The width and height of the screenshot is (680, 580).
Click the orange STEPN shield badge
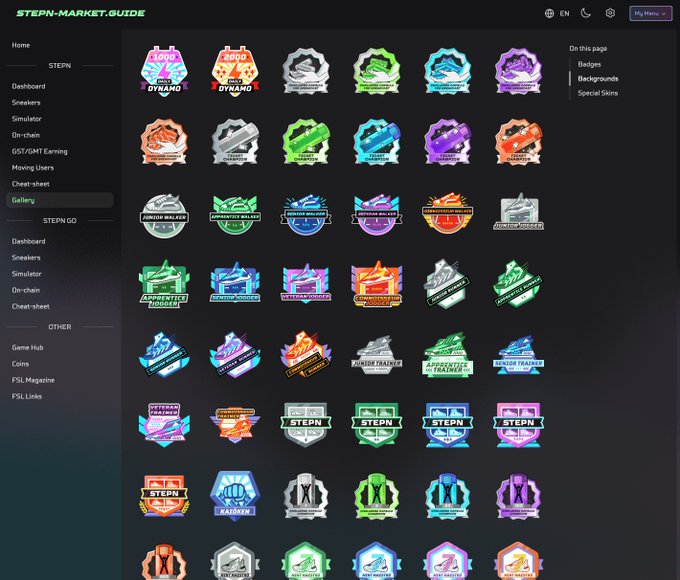click(164, 495)
